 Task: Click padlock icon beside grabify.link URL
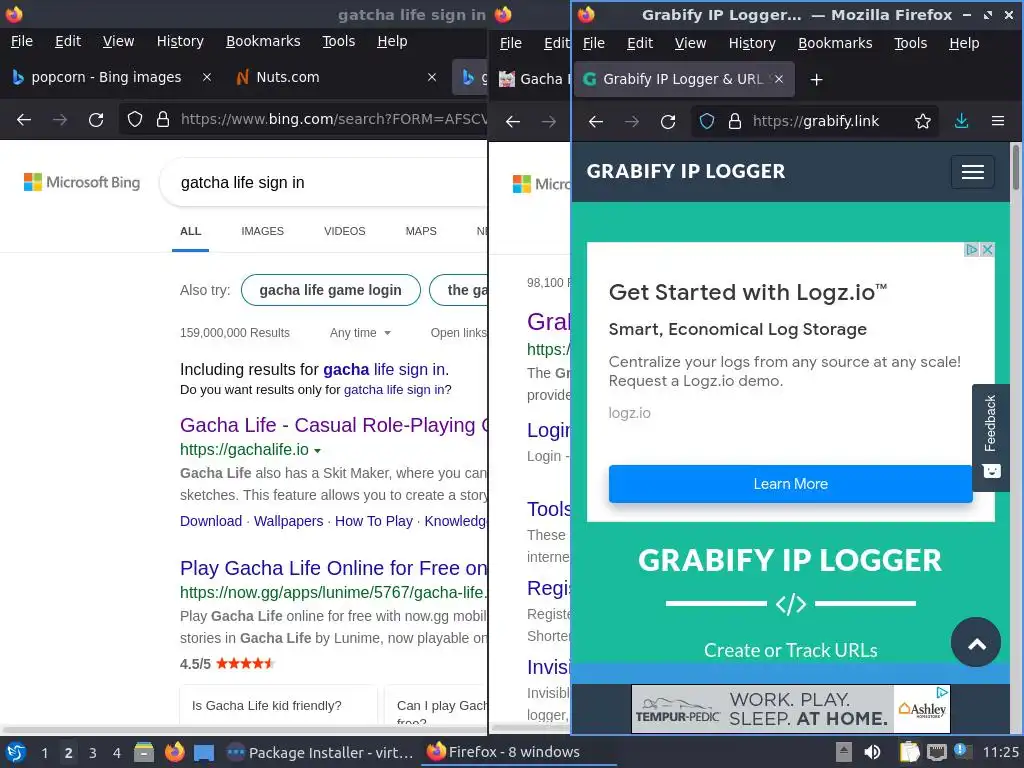[735, 121]
